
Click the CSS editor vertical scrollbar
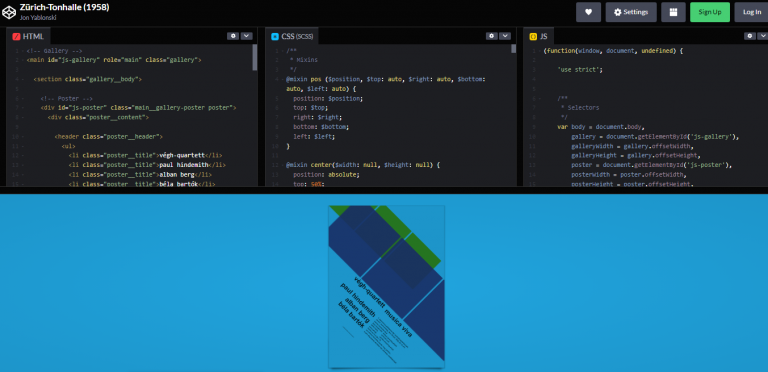click(x=513, y=48)
